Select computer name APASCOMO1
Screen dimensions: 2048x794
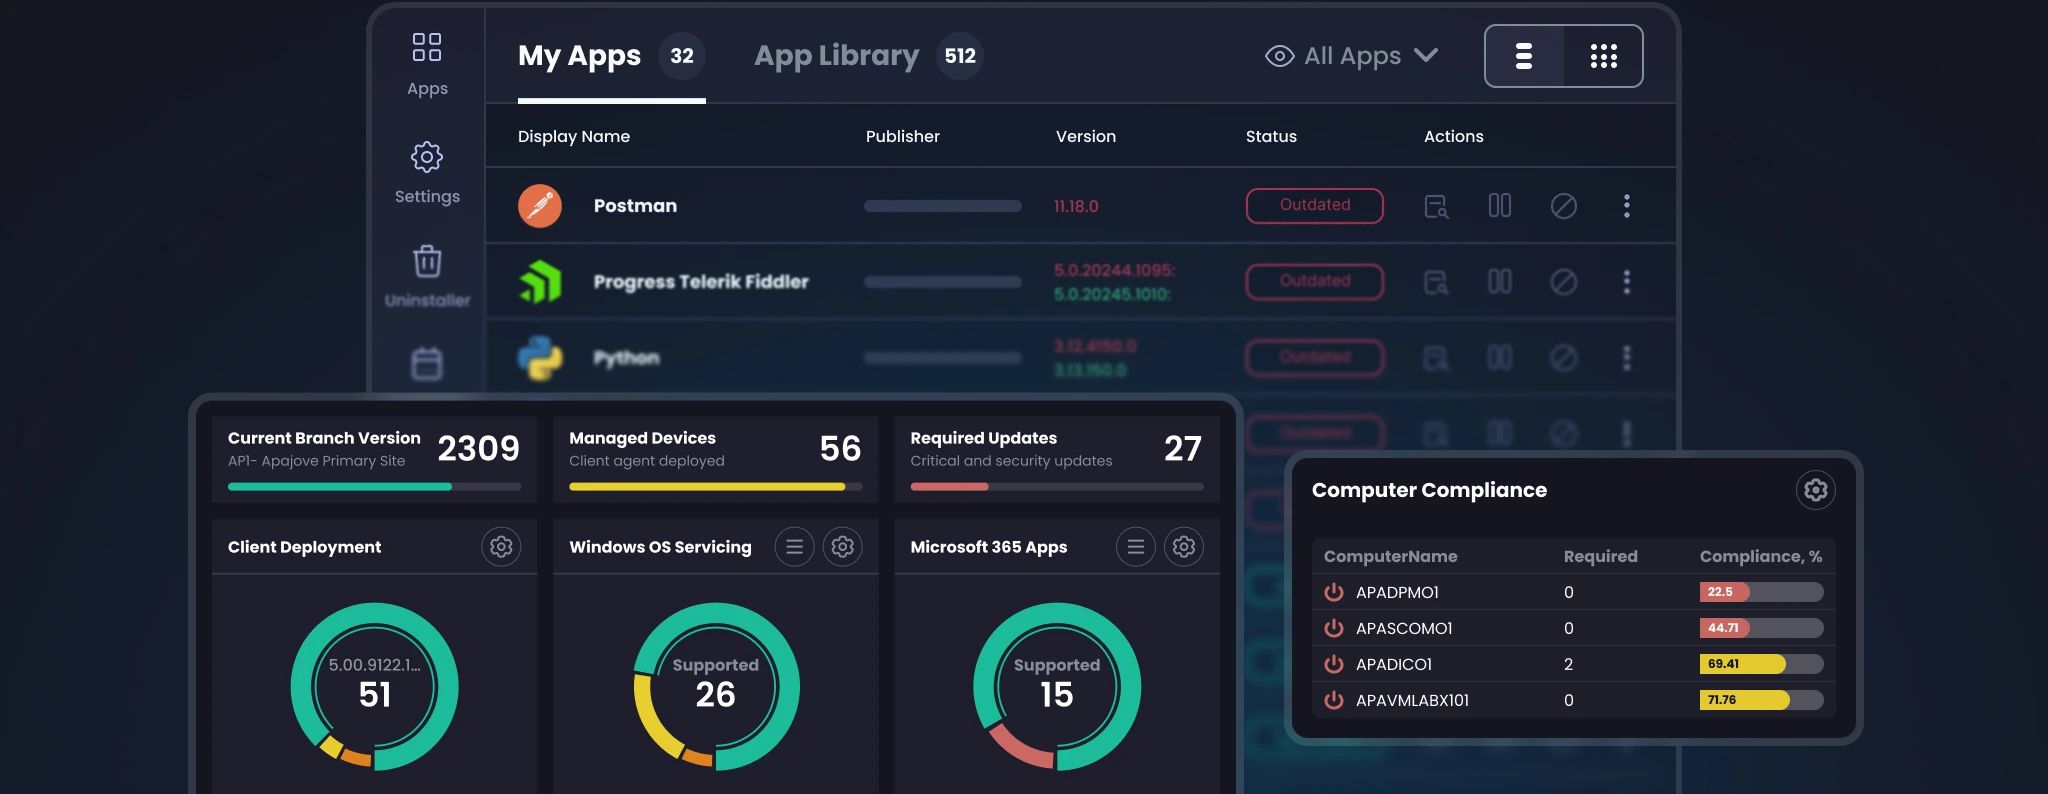(1404, 628)
